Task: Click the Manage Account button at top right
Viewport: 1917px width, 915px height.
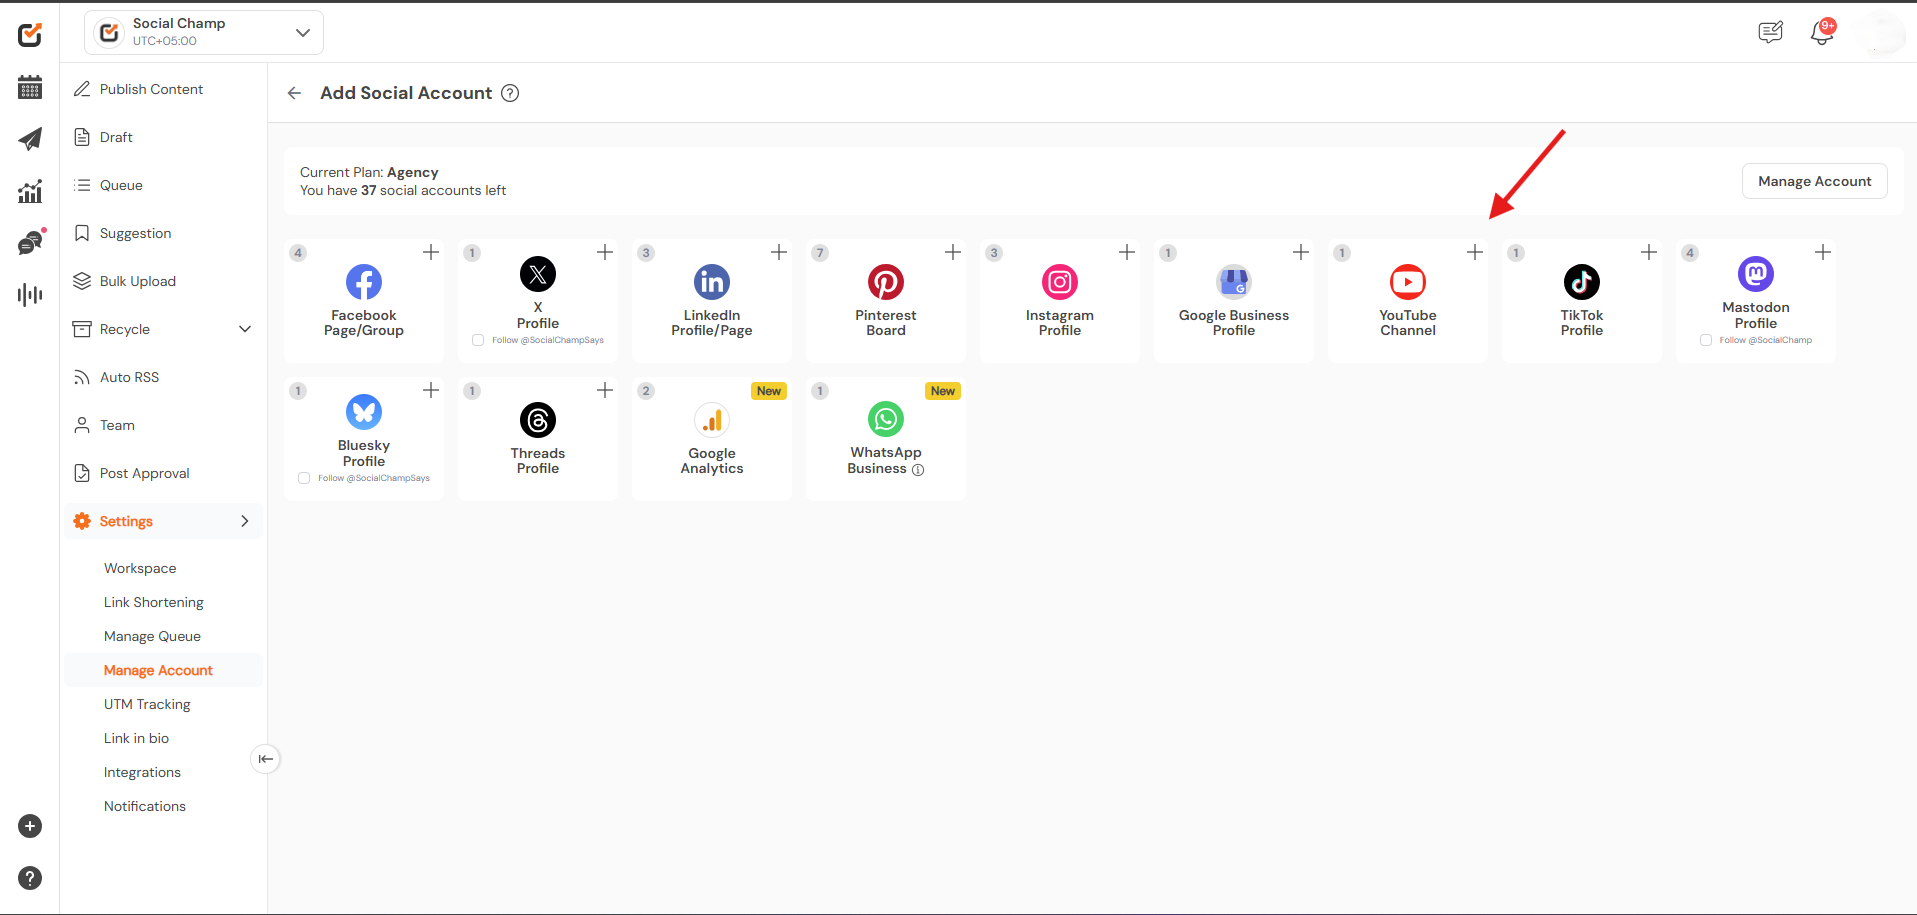Action: pyautogui.click(x=1814, y=181)
